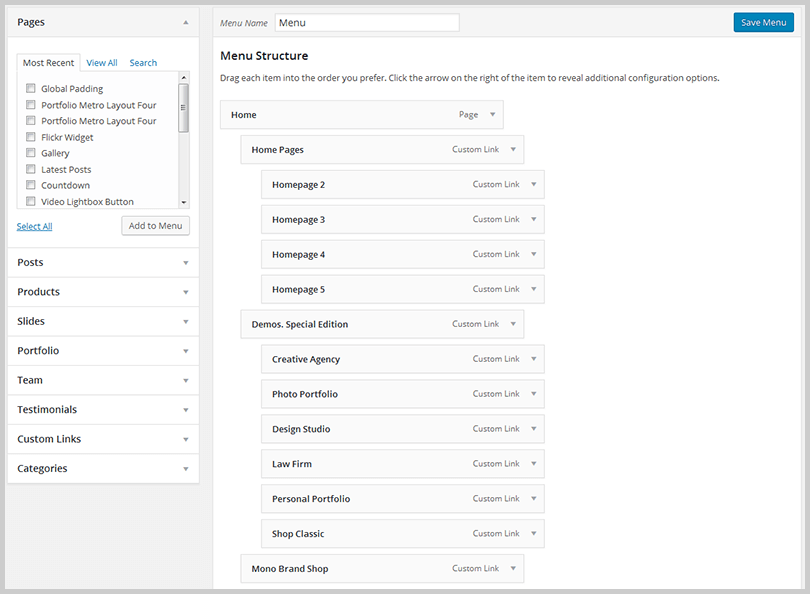Open options arrow for Law Firm item
Image resolution: width=810 pixels, height=594 pixels.
(x=534, y=464)
